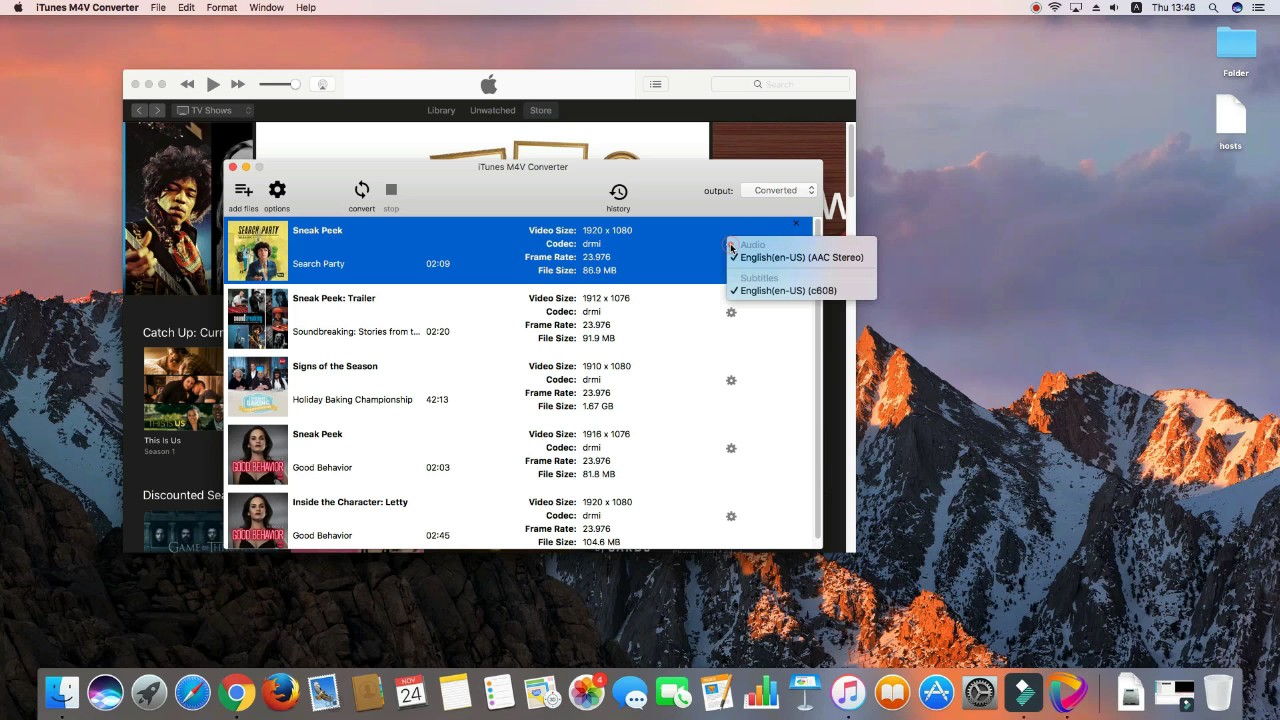Switch to the Unwatched tab in iTunes

(493, 110)
